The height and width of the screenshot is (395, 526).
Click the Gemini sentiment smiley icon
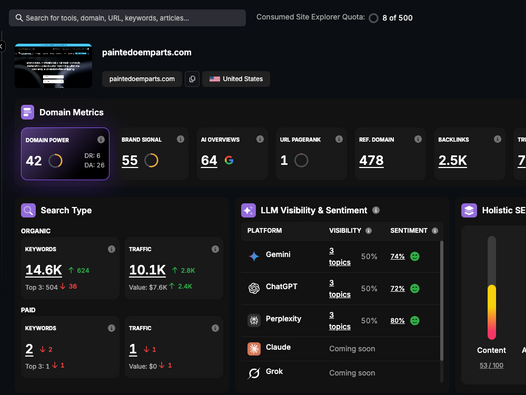click(415, 256)
